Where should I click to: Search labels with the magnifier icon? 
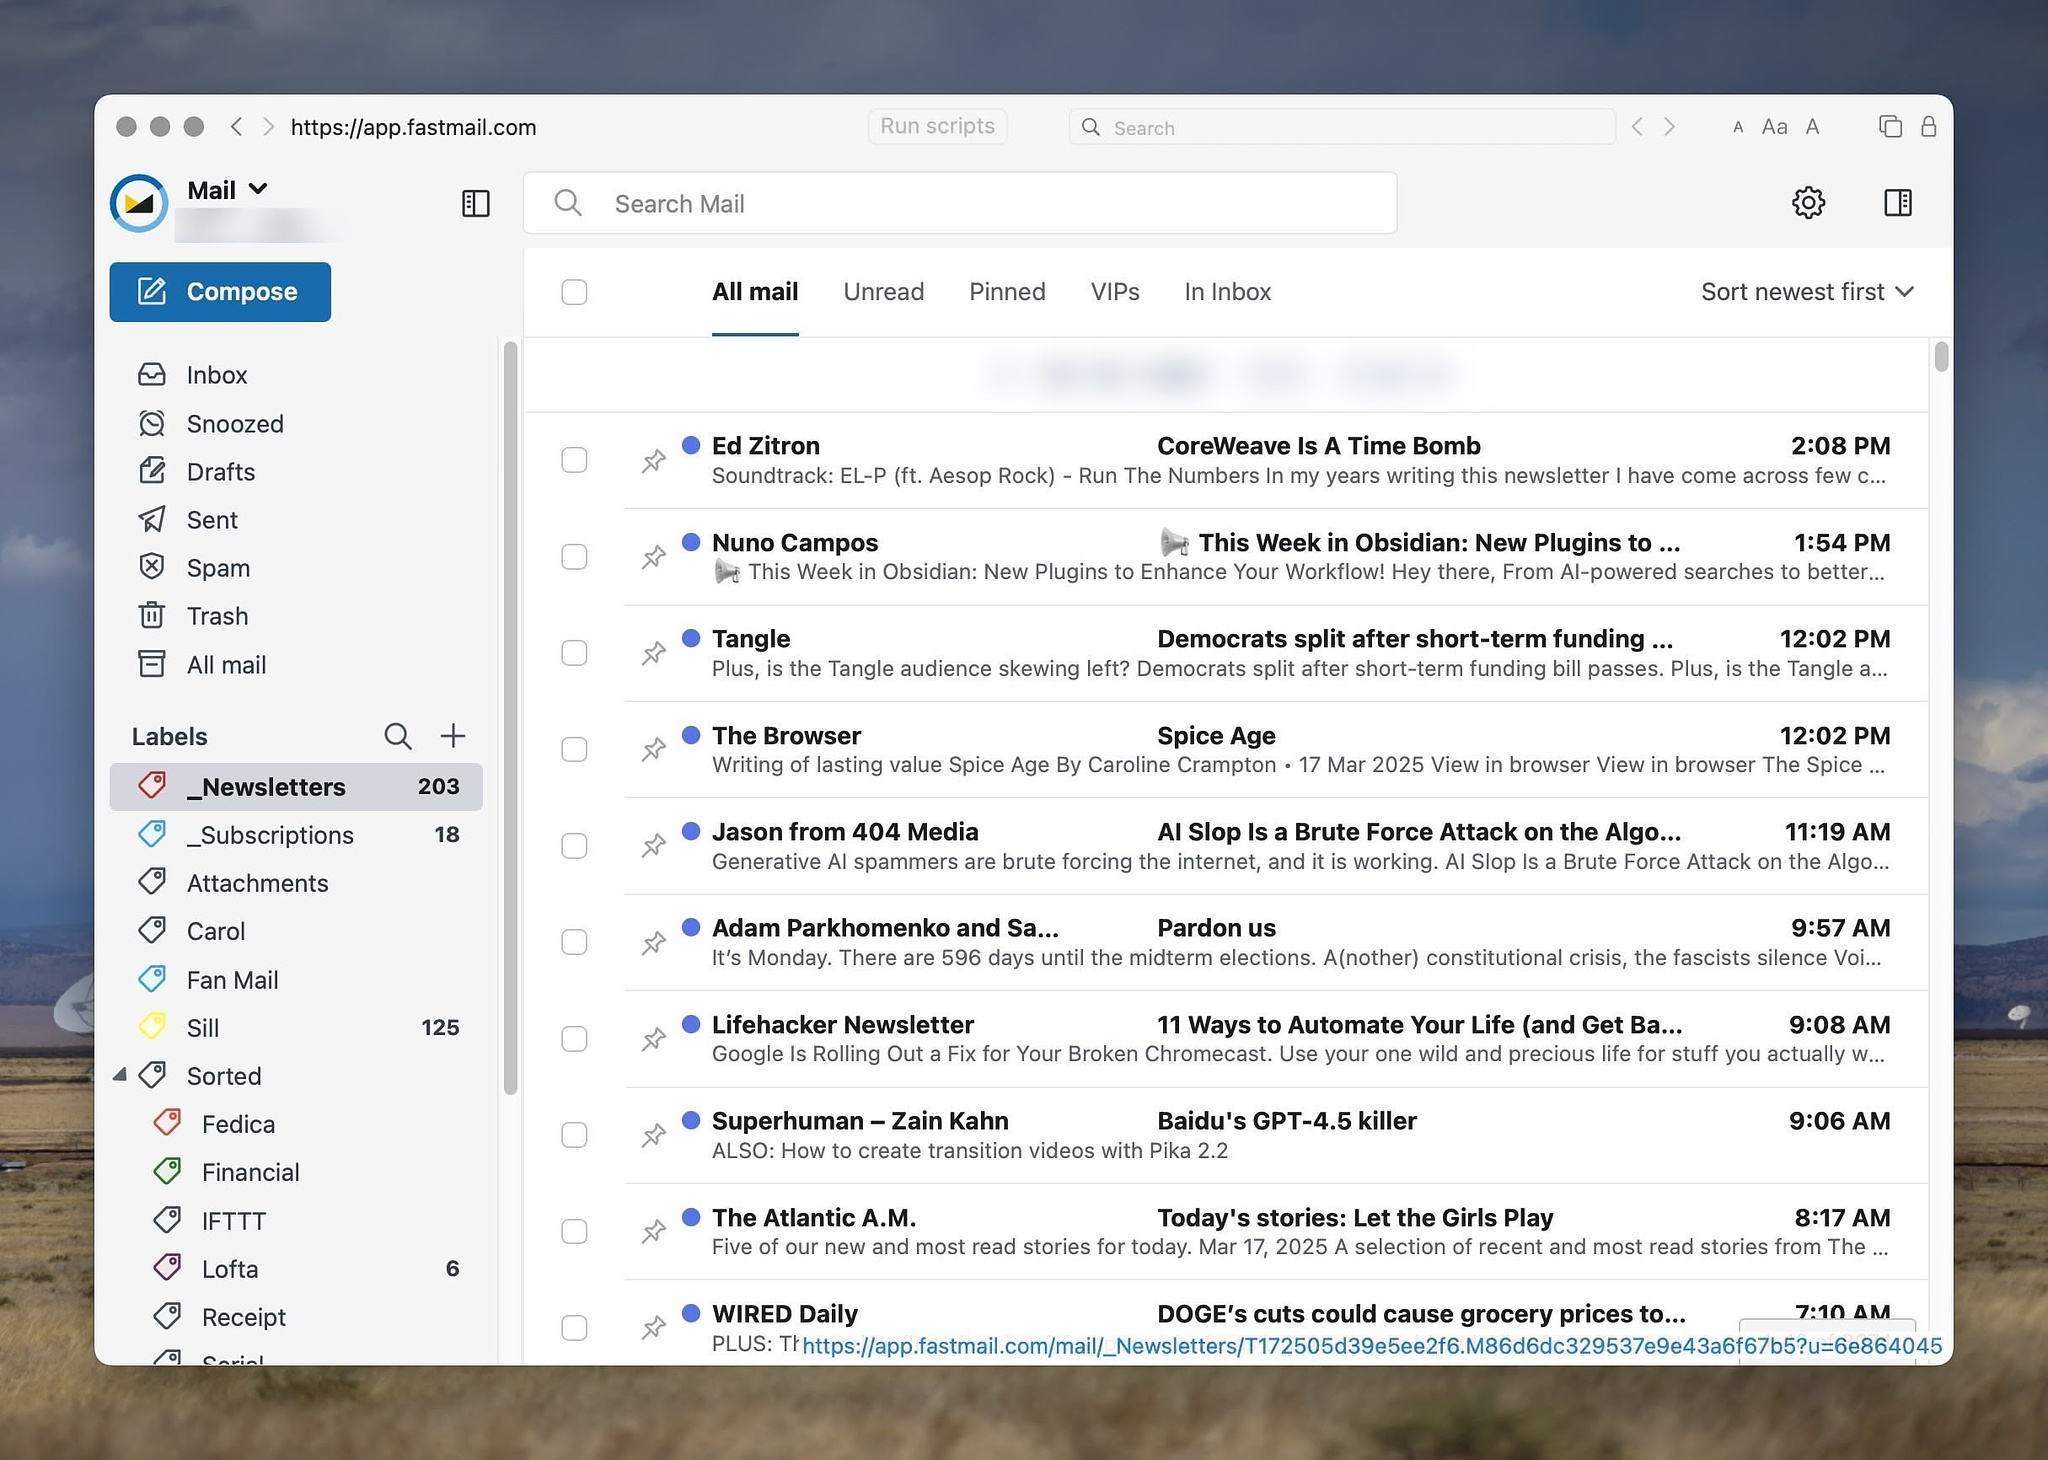[398, 736]
